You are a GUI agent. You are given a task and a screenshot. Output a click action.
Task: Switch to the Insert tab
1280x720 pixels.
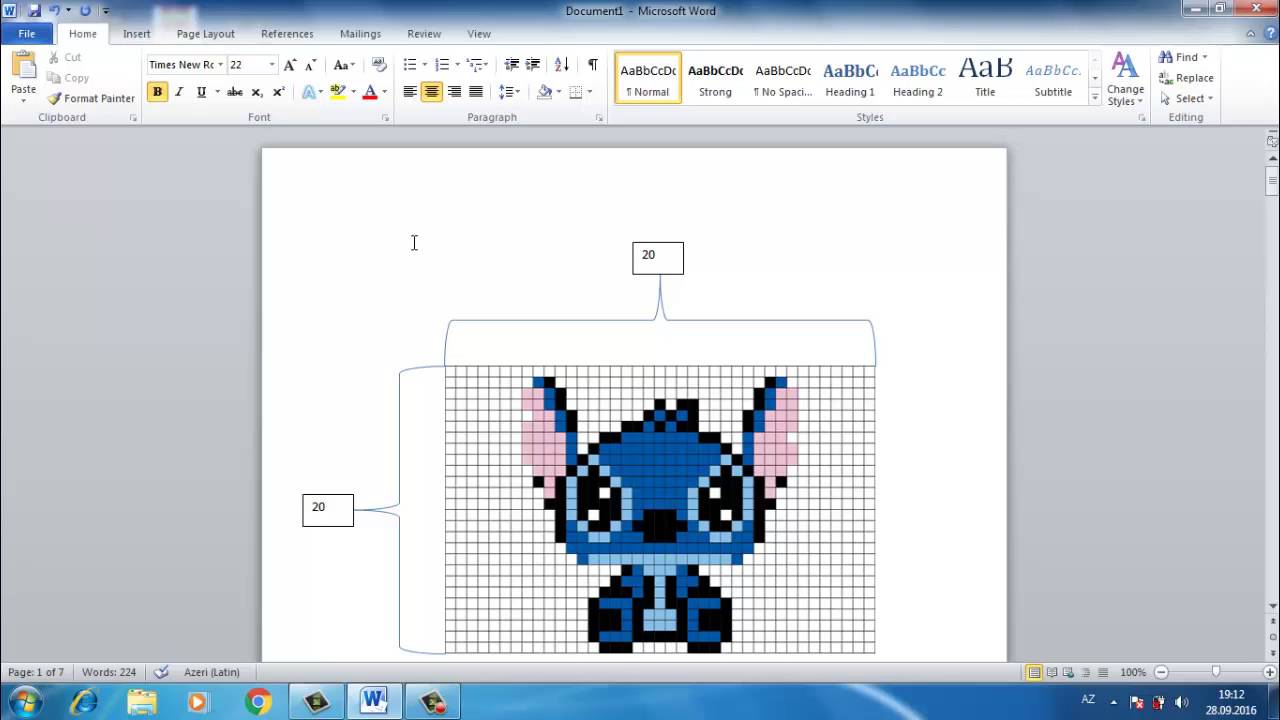pos(137,34)
